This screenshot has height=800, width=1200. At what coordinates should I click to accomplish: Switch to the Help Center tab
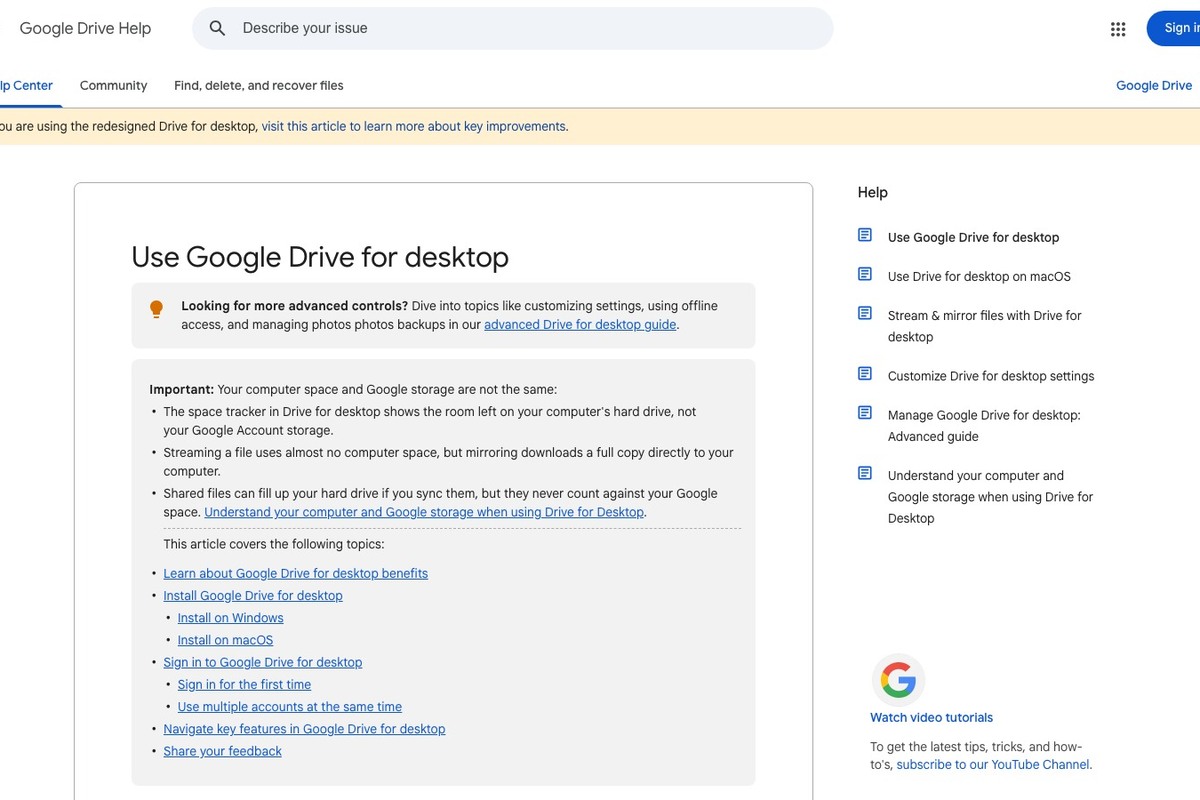pos(26,86)
